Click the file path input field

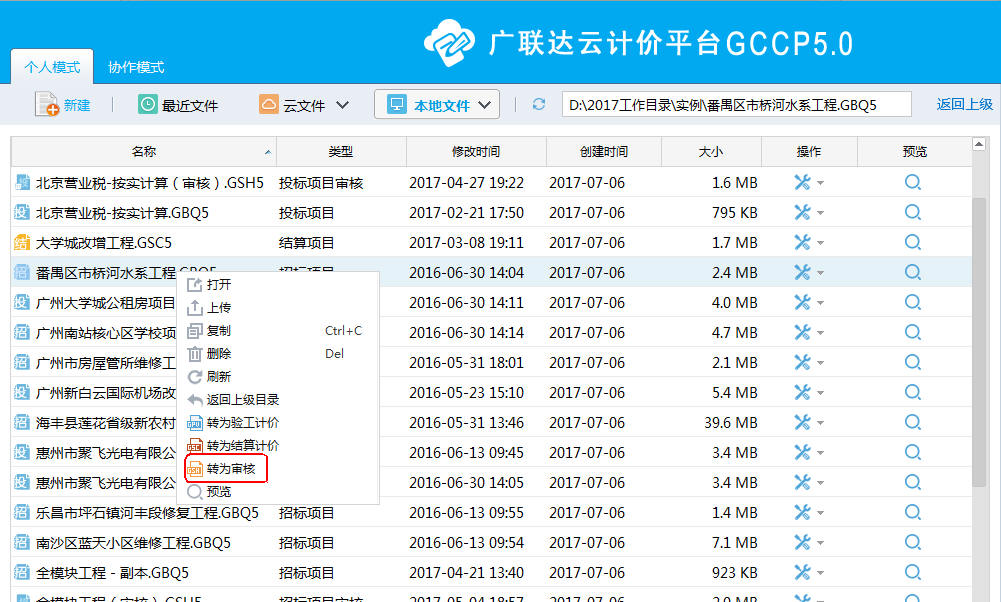tap(735, 105)
